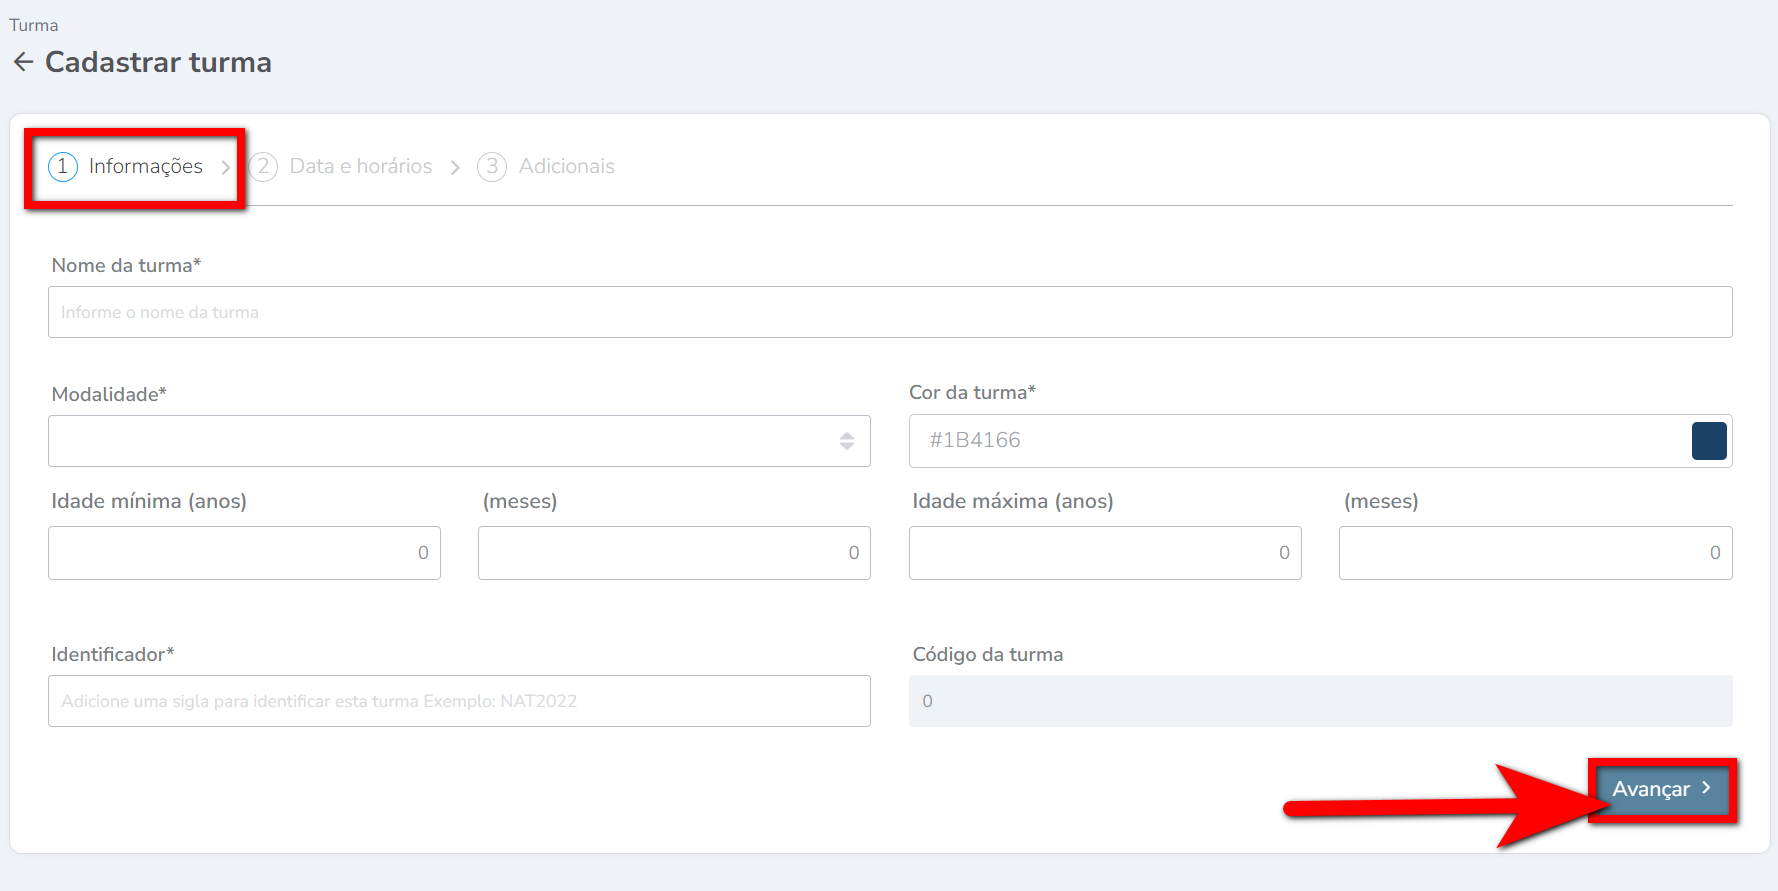Select step 2 circle icon
Viewport: 1778px width, 891px height.
[263, 166]
